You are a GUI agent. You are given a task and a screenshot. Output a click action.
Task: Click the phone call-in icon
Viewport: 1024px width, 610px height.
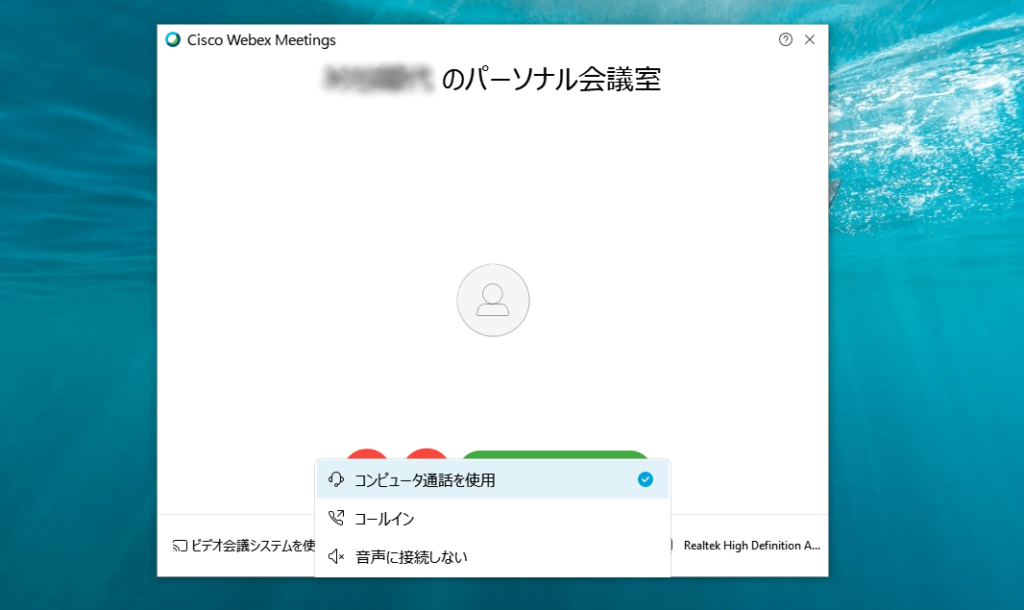pos(336,518)
